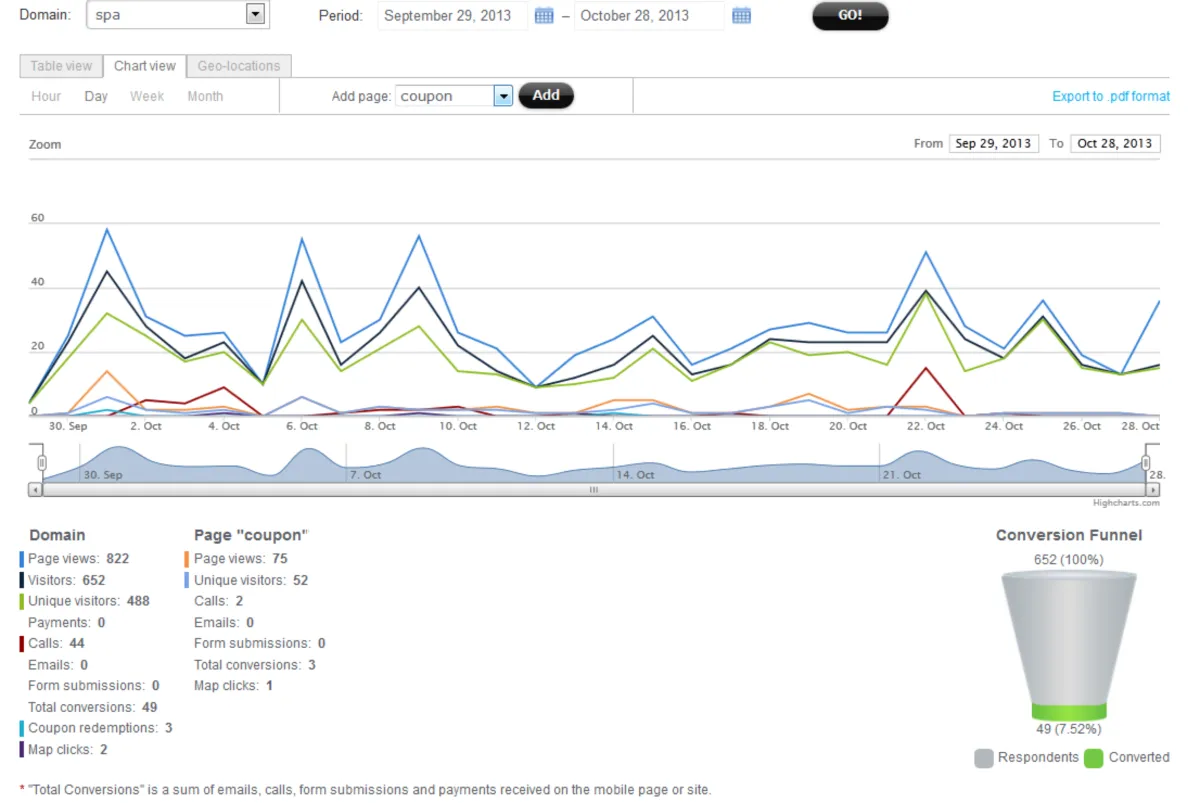Viewport: 1200px width, 803px height.
Task: Click the From date field Sep 29, 2013
Action: tap(993, 143)
